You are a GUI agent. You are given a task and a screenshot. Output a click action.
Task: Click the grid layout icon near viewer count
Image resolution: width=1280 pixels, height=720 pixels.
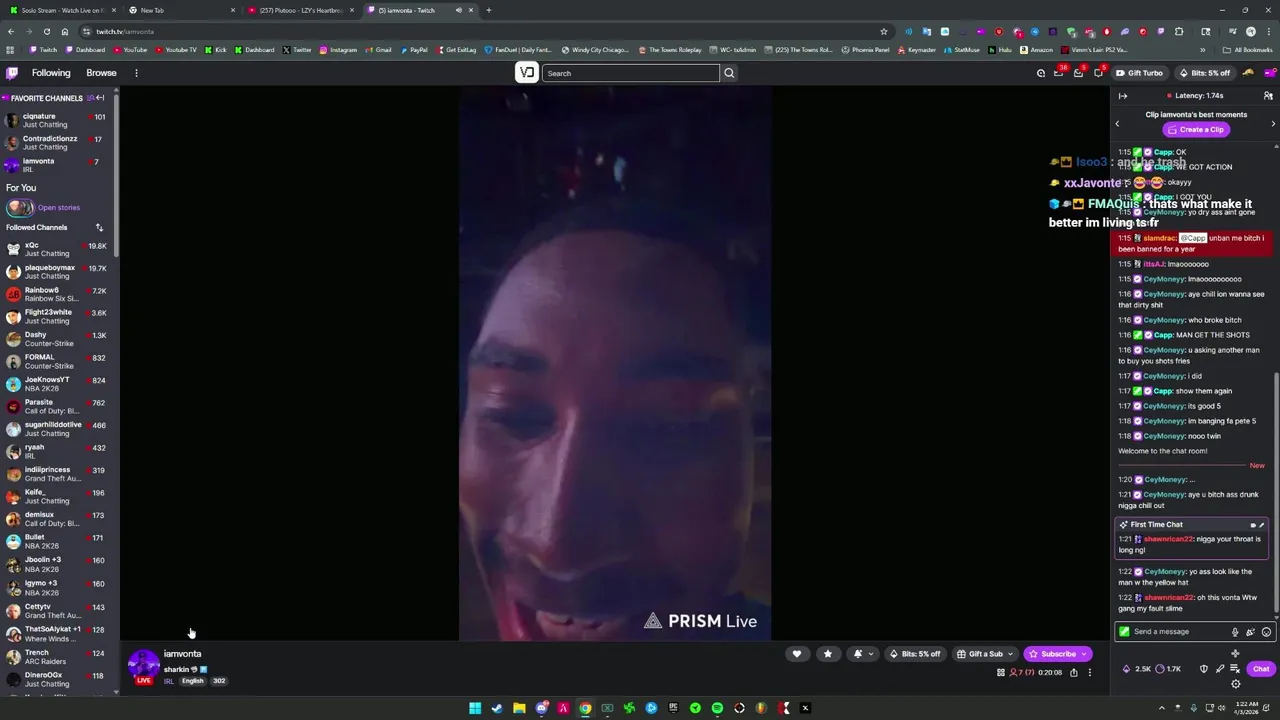[1001, 673]
